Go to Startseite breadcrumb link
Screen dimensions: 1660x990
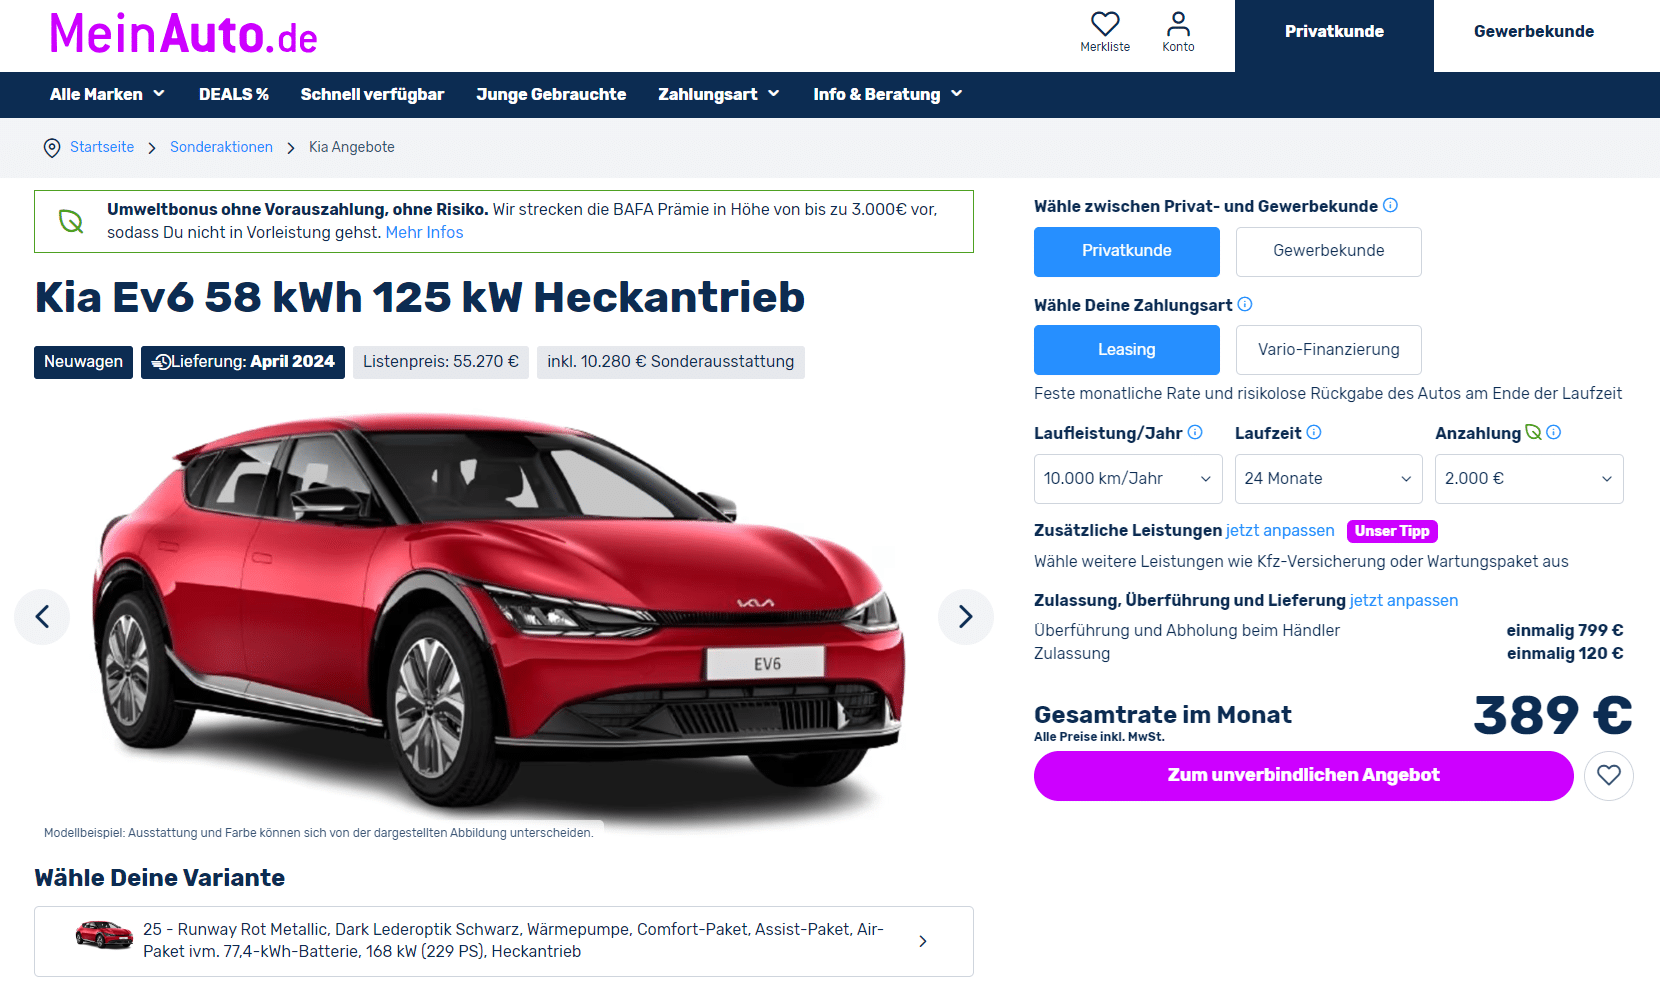(102, 147)
